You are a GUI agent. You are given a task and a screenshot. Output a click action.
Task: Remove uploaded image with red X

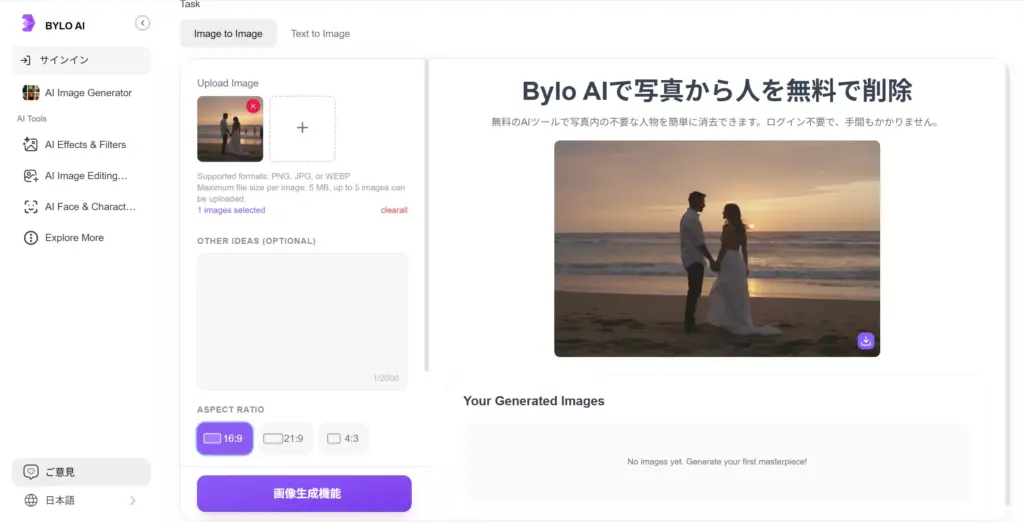[253, 106]
